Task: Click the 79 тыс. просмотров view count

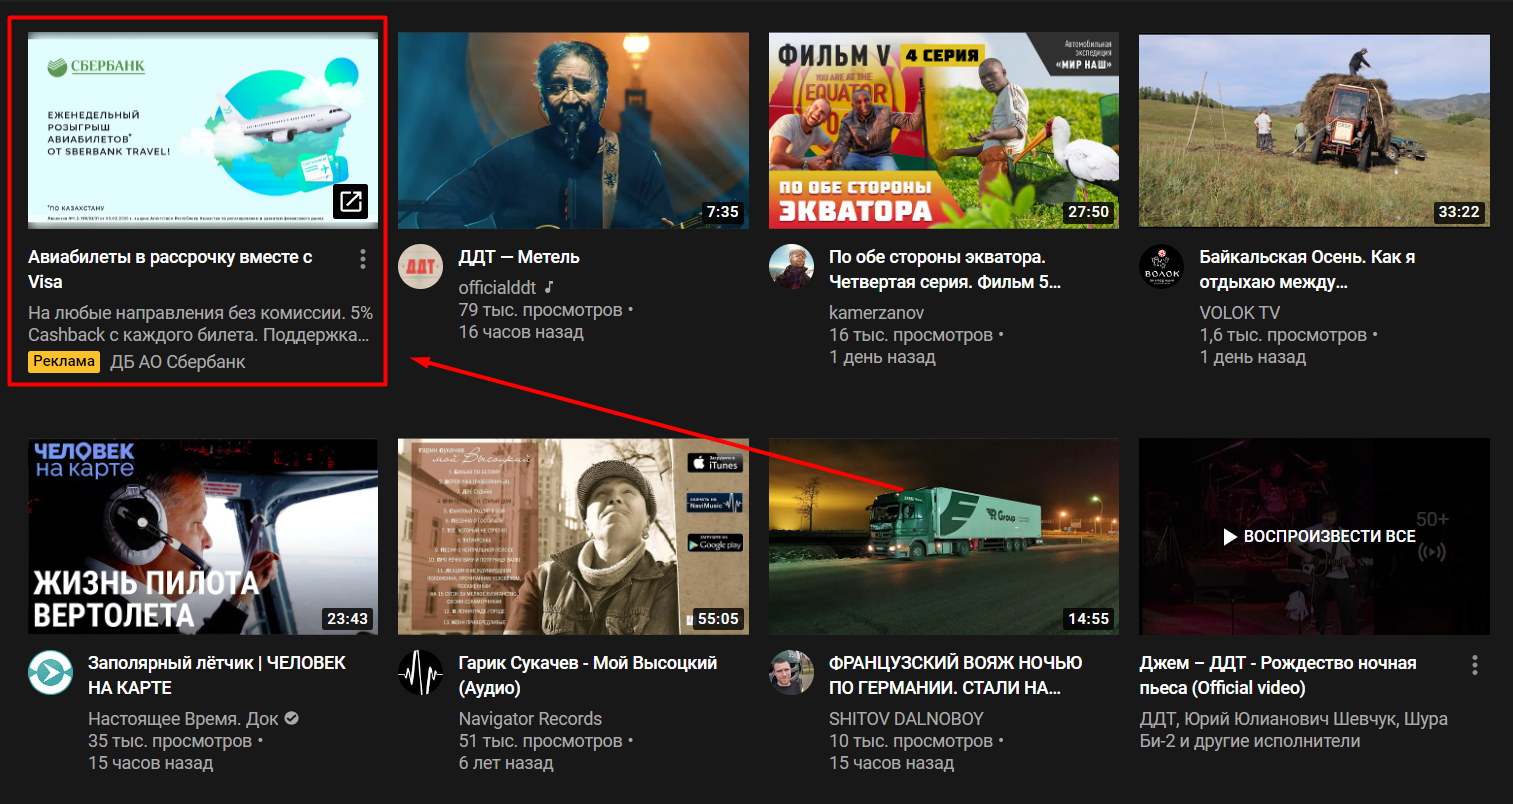Action: [x=540, y=310]
